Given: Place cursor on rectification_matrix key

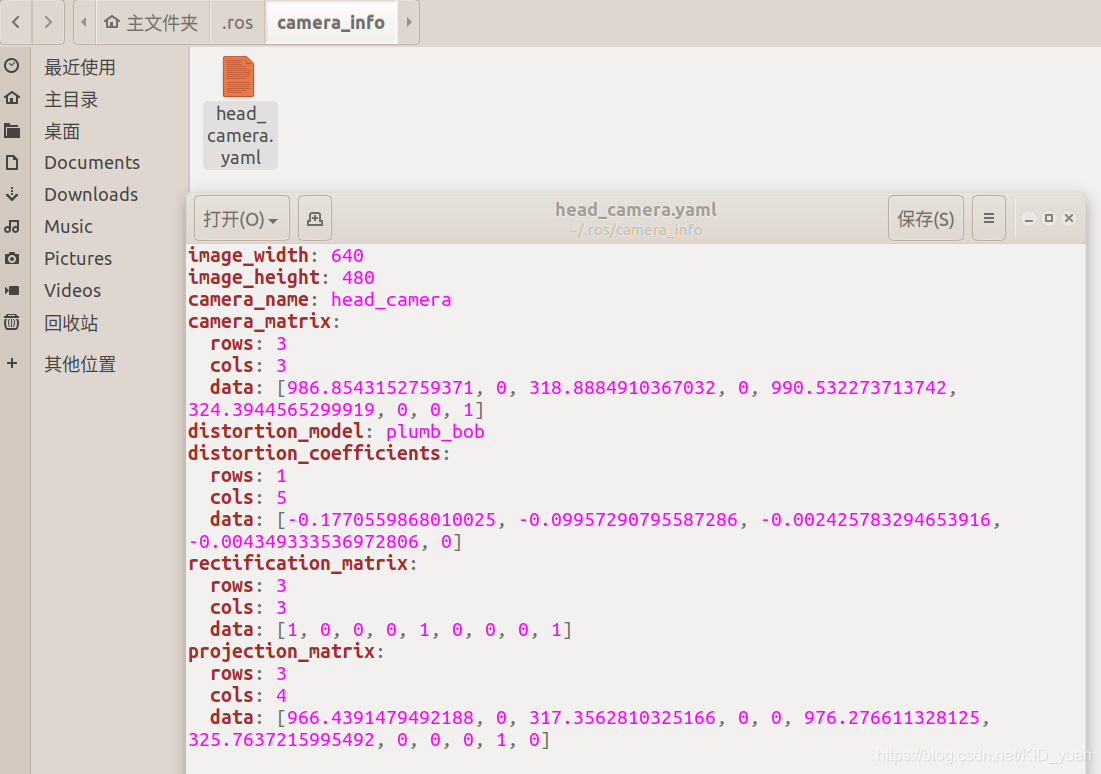Looking at the screenshot, I should (x=298, y=563).
